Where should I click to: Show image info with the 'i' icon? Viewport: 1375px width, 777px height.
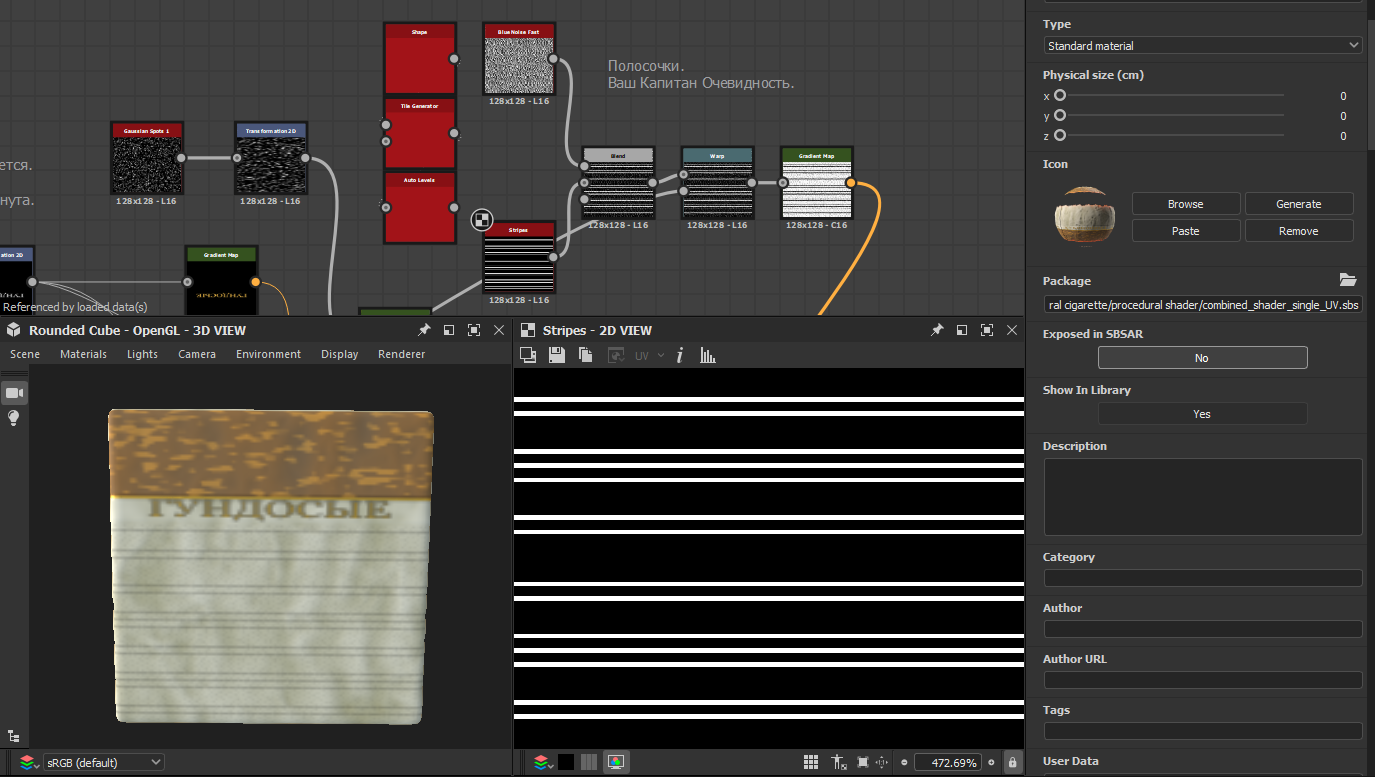pyautogui.click(x=680, y=355)
